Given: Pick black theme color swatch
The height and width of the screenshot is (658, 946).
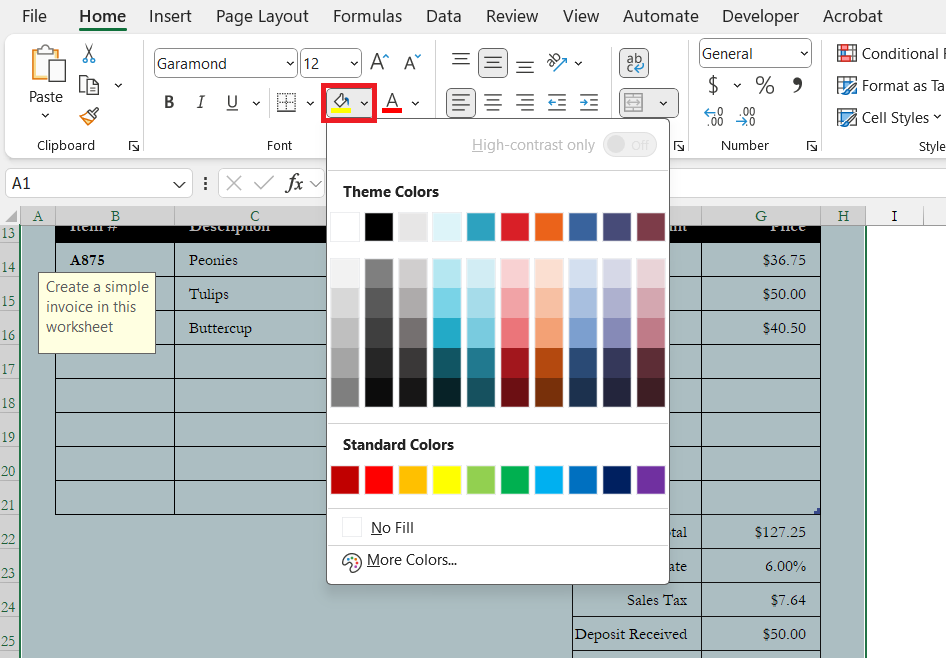Looking at the screenshot, I should 379,227.
